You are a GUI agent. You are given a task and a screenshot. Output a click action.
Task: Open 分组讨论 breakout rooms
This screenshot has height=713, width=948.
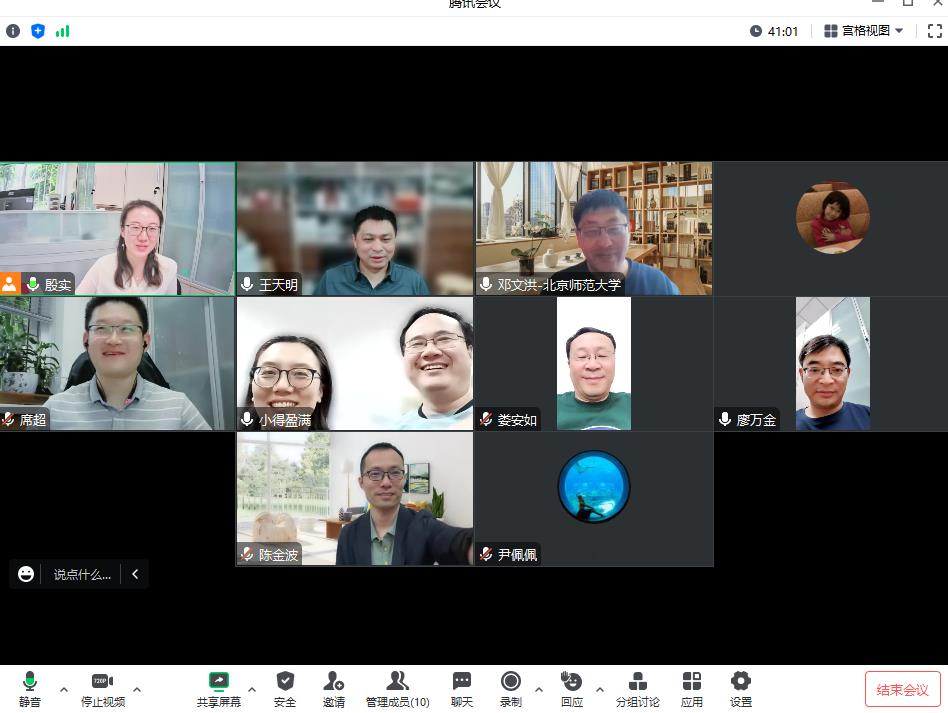pyautogui.click(x=637, y=688)
